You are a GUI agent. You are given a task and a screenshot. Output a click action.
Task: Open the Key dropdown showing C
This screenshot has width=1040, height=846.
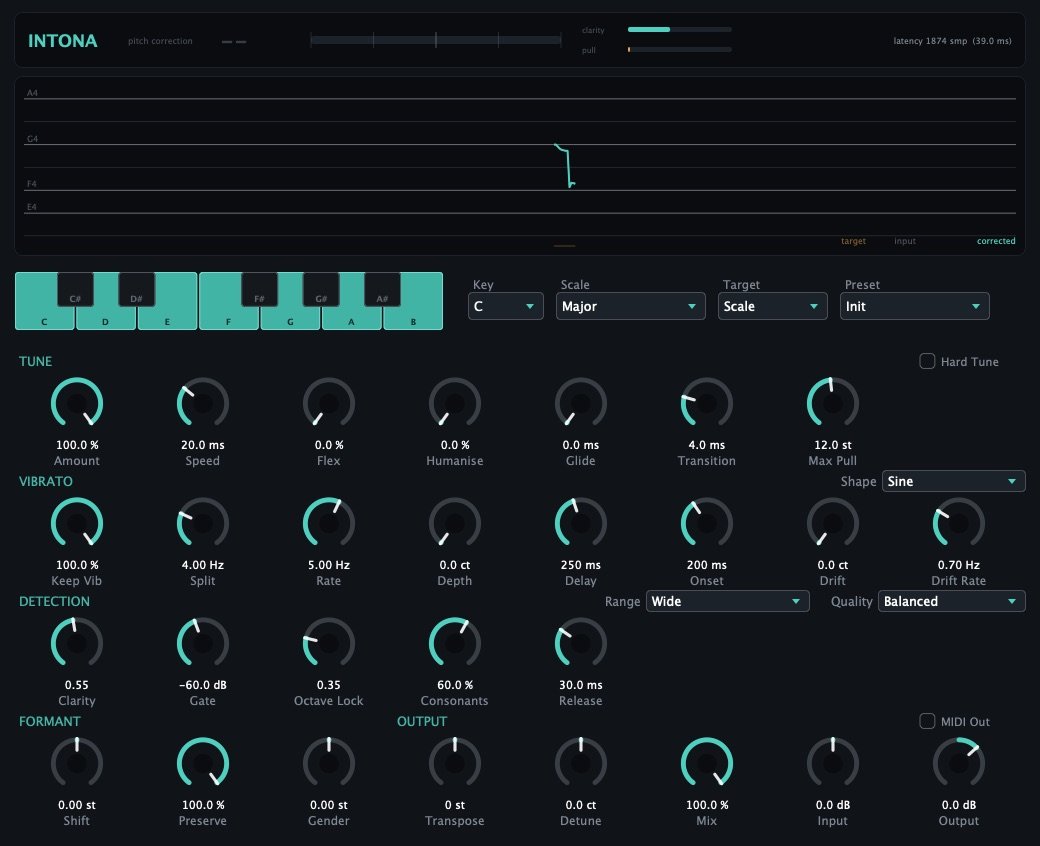(x=505, y=306)
